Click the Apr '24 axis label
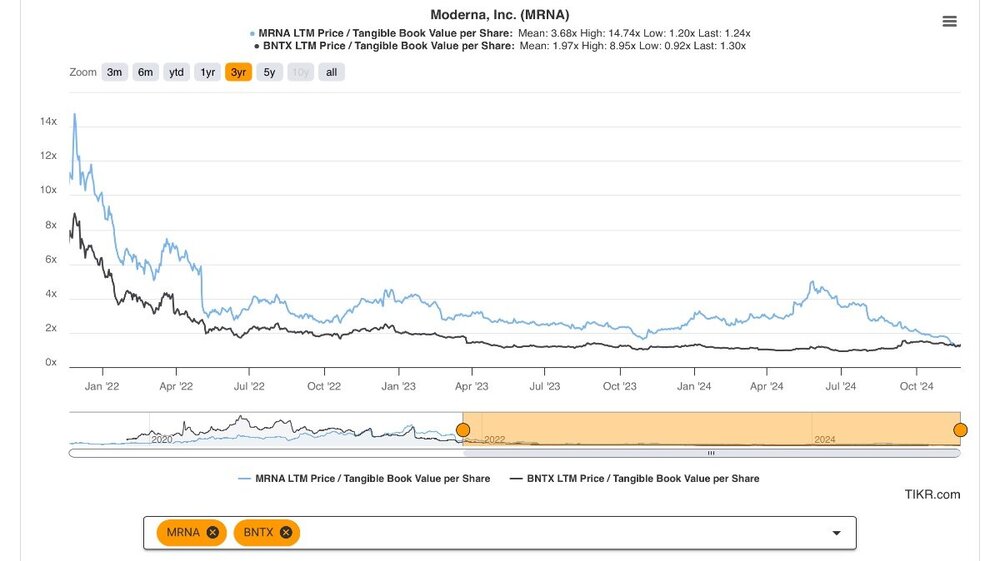Image resolution: width=1000 pixels, height=561 pixels. tap(767, 386)
